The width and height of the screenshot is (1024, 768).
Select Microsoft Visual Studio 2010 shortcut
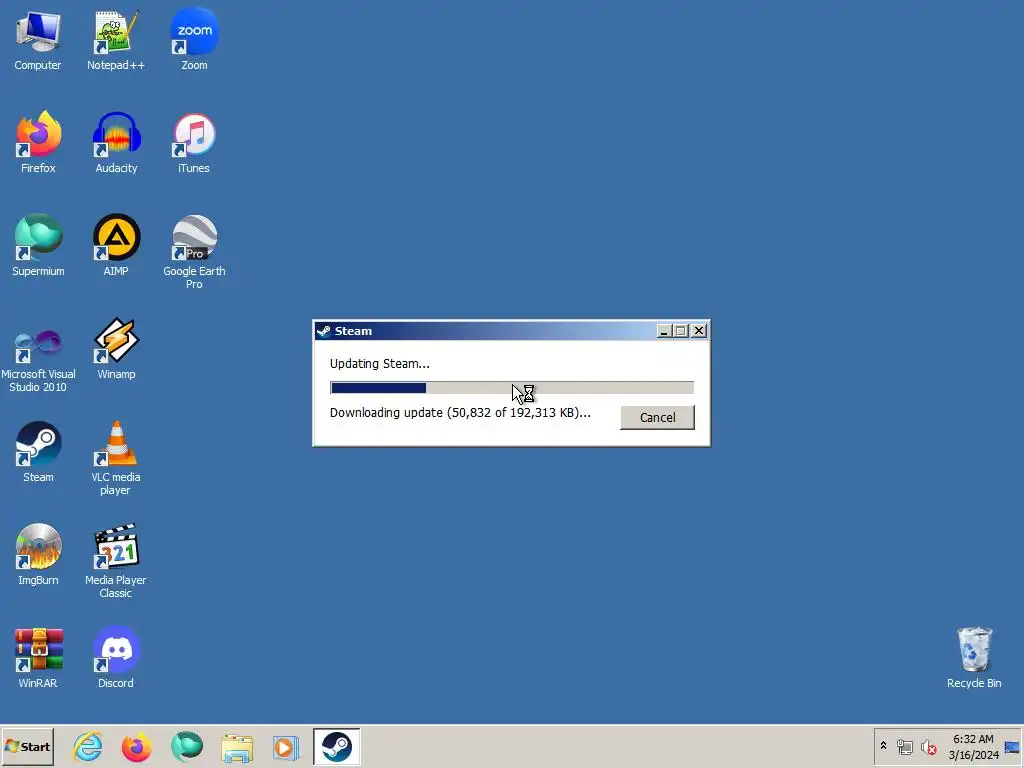point(38,360)
